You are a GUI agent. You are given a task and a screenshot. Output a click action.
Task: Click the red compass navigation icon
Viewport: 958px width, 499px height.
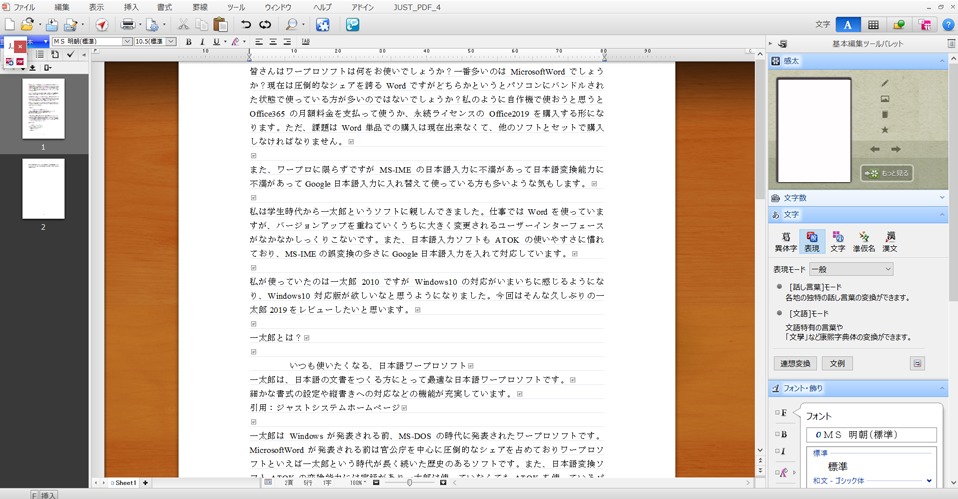(102, 24)
